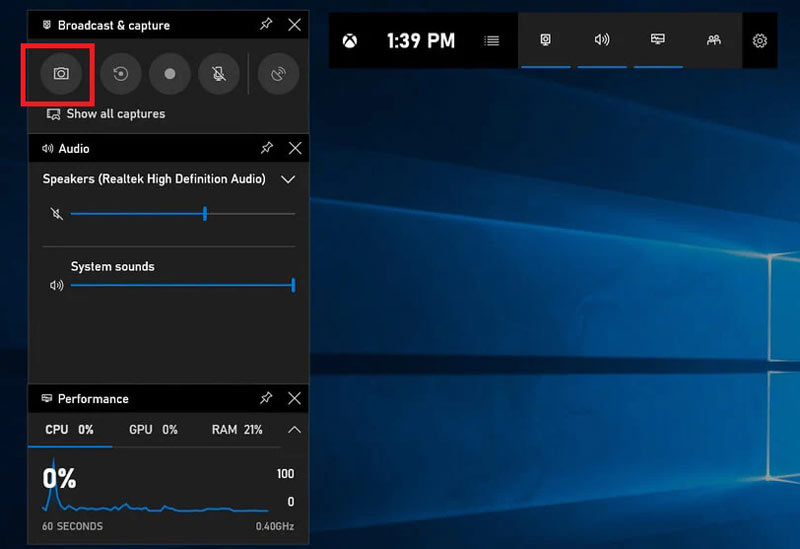Select the CPU performance tab
This screenshot has width=800, height=549.
69,430
